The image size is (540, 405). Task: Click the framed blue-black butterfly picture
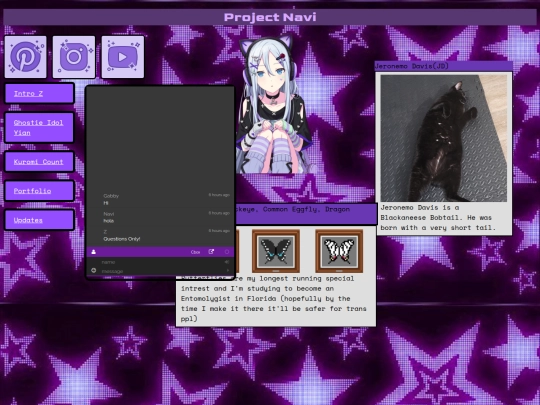(276, 251)
